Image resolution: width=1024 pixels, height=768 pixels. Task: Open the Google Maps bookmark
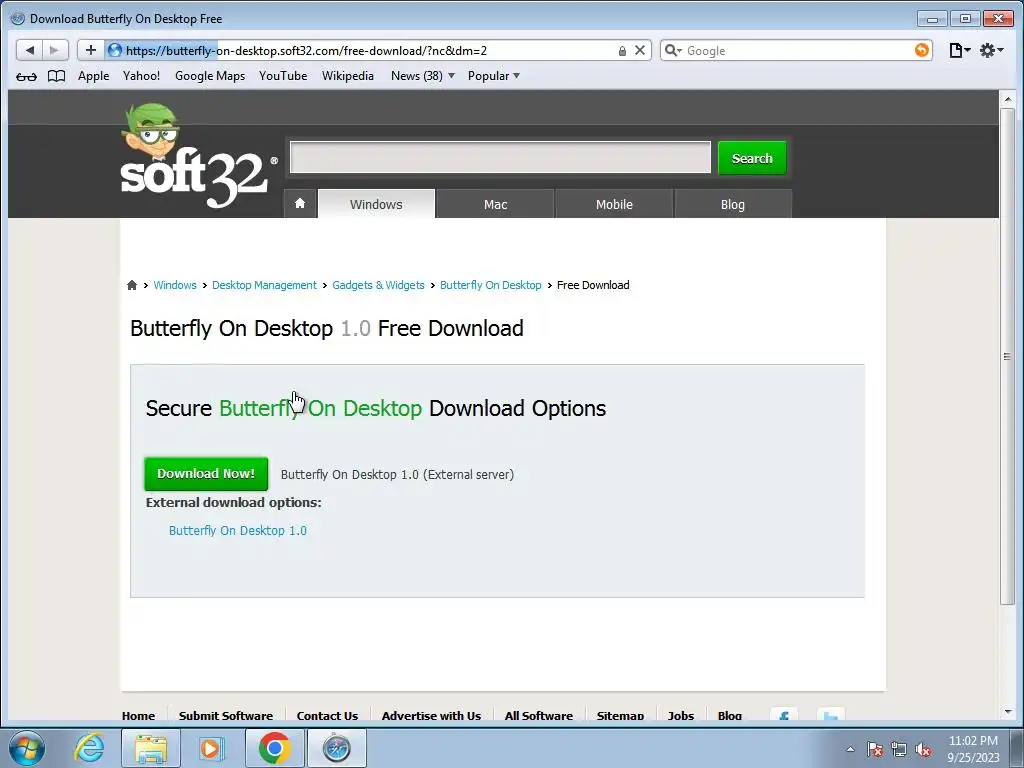pyautogui.click(x=210, y=76)
